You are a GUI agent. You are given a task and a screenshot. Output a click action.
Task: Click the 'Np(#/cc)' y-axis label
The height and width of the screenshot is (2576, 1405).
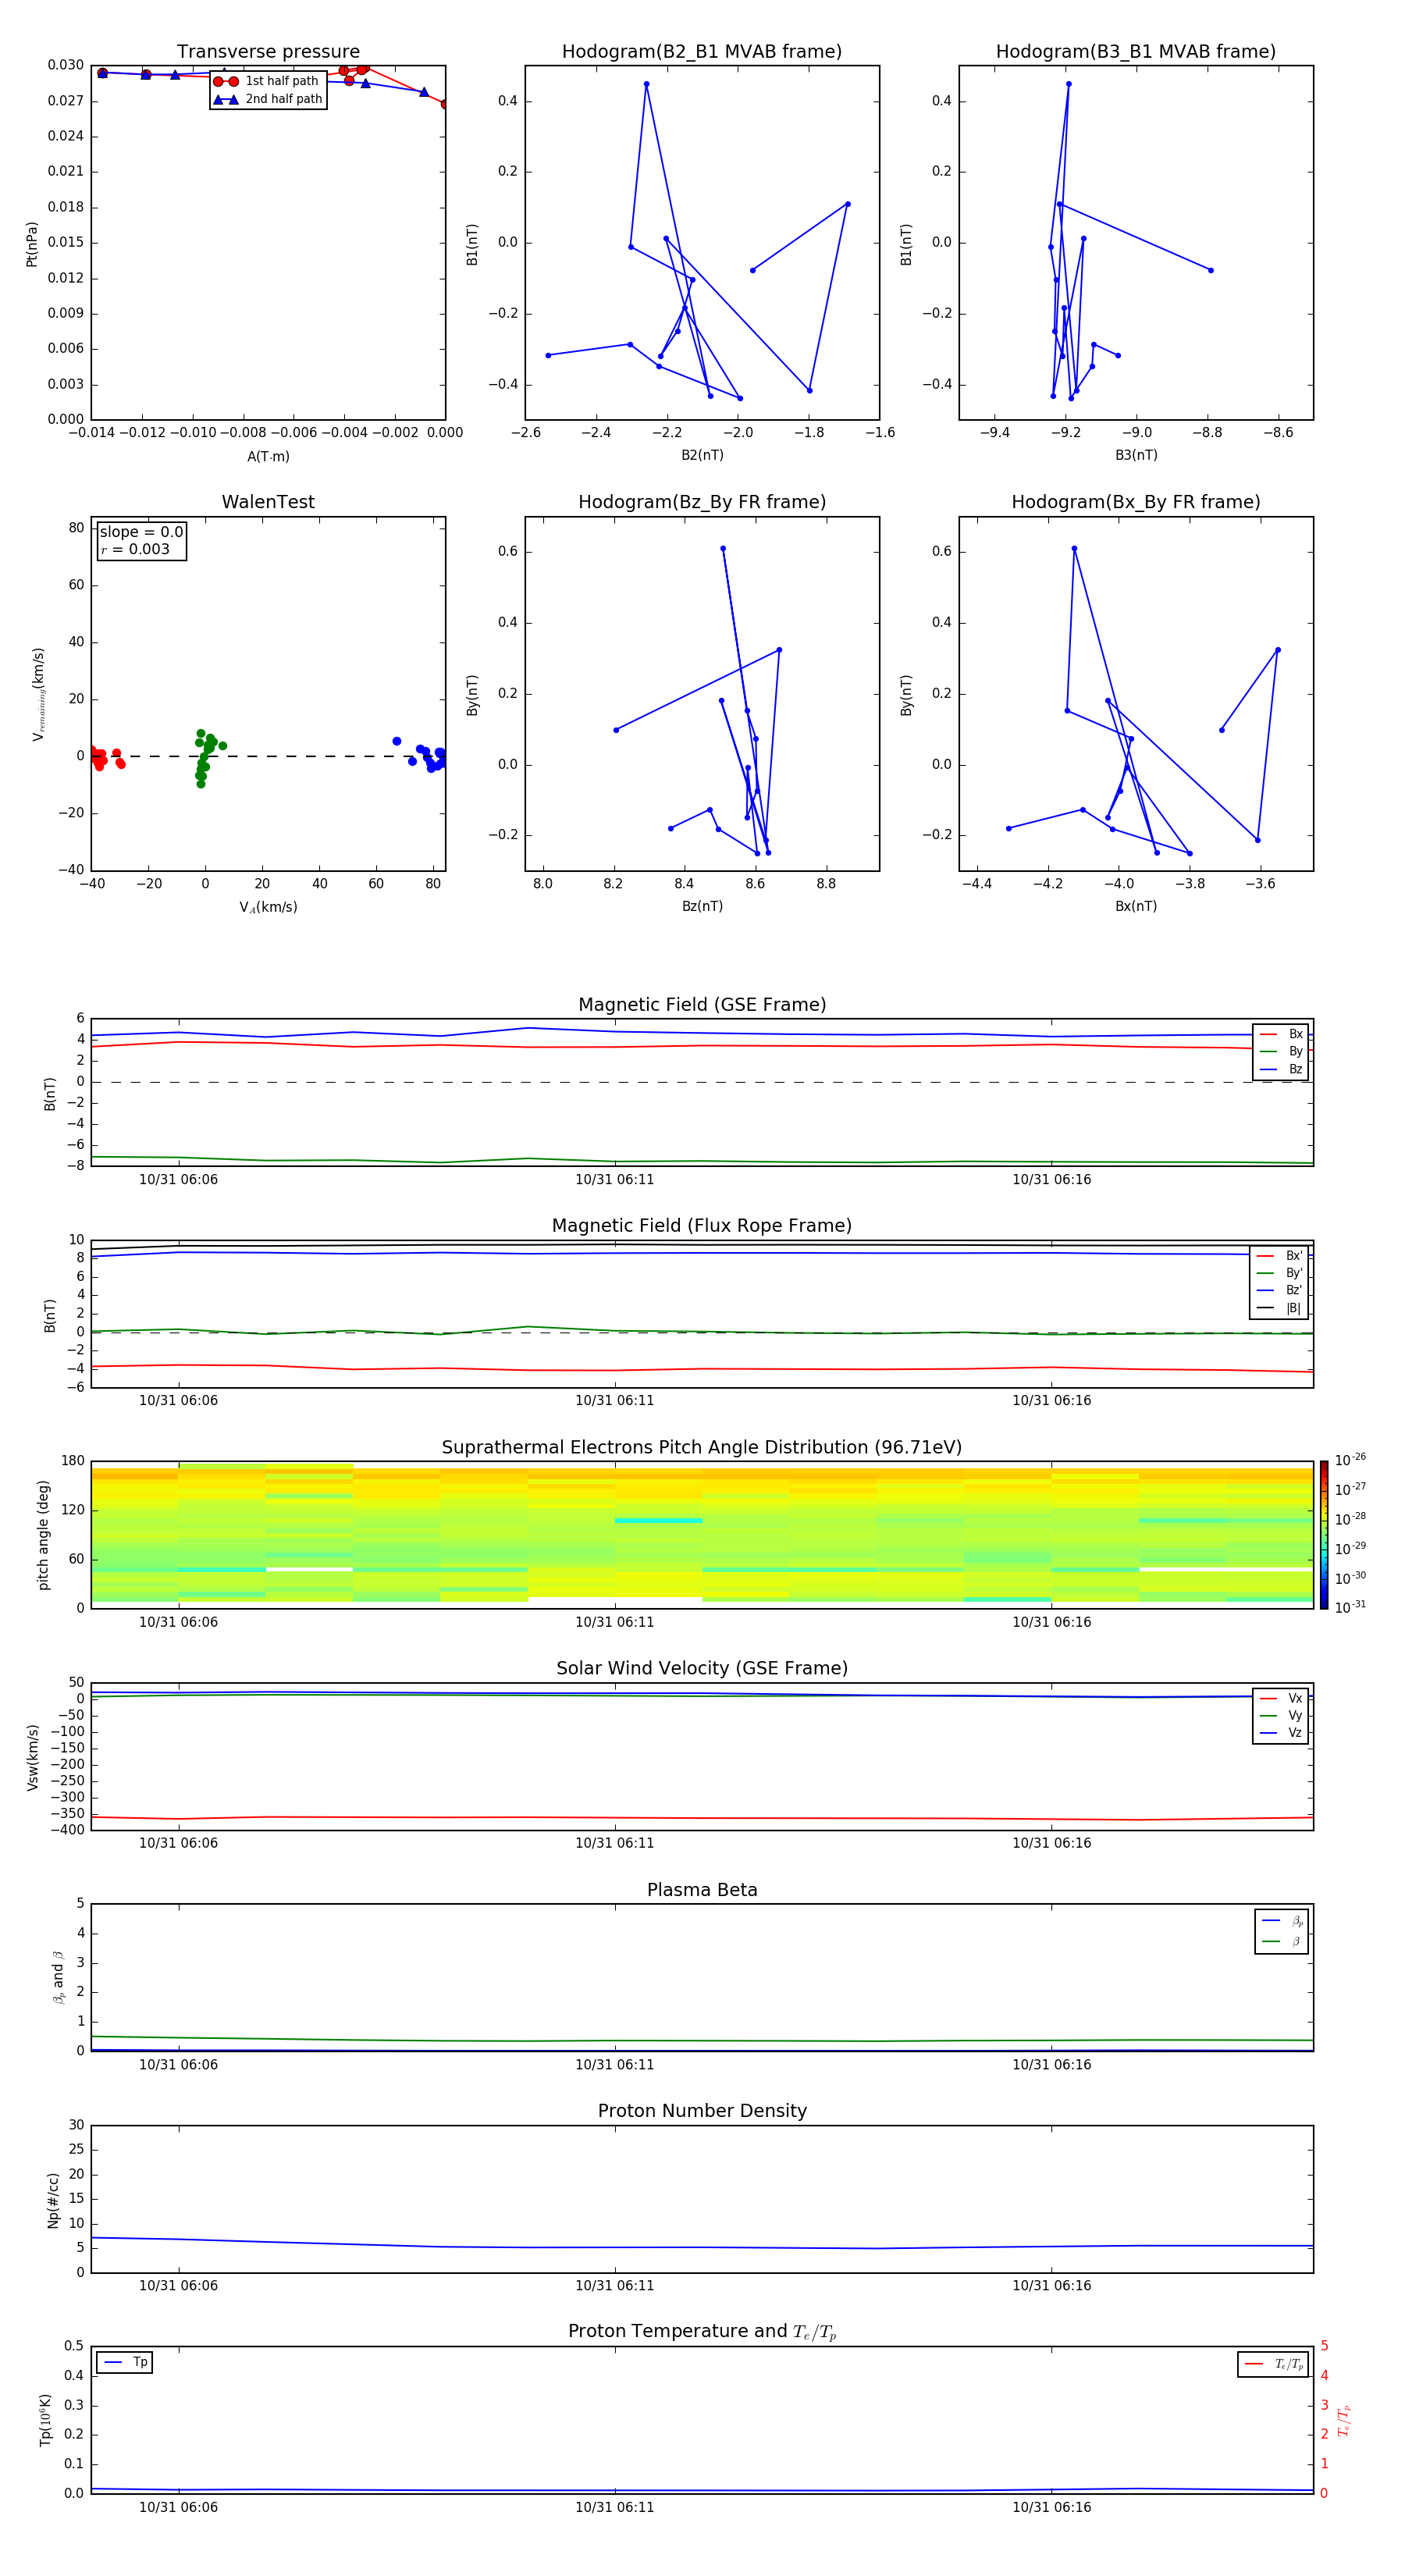point(53,2200)
